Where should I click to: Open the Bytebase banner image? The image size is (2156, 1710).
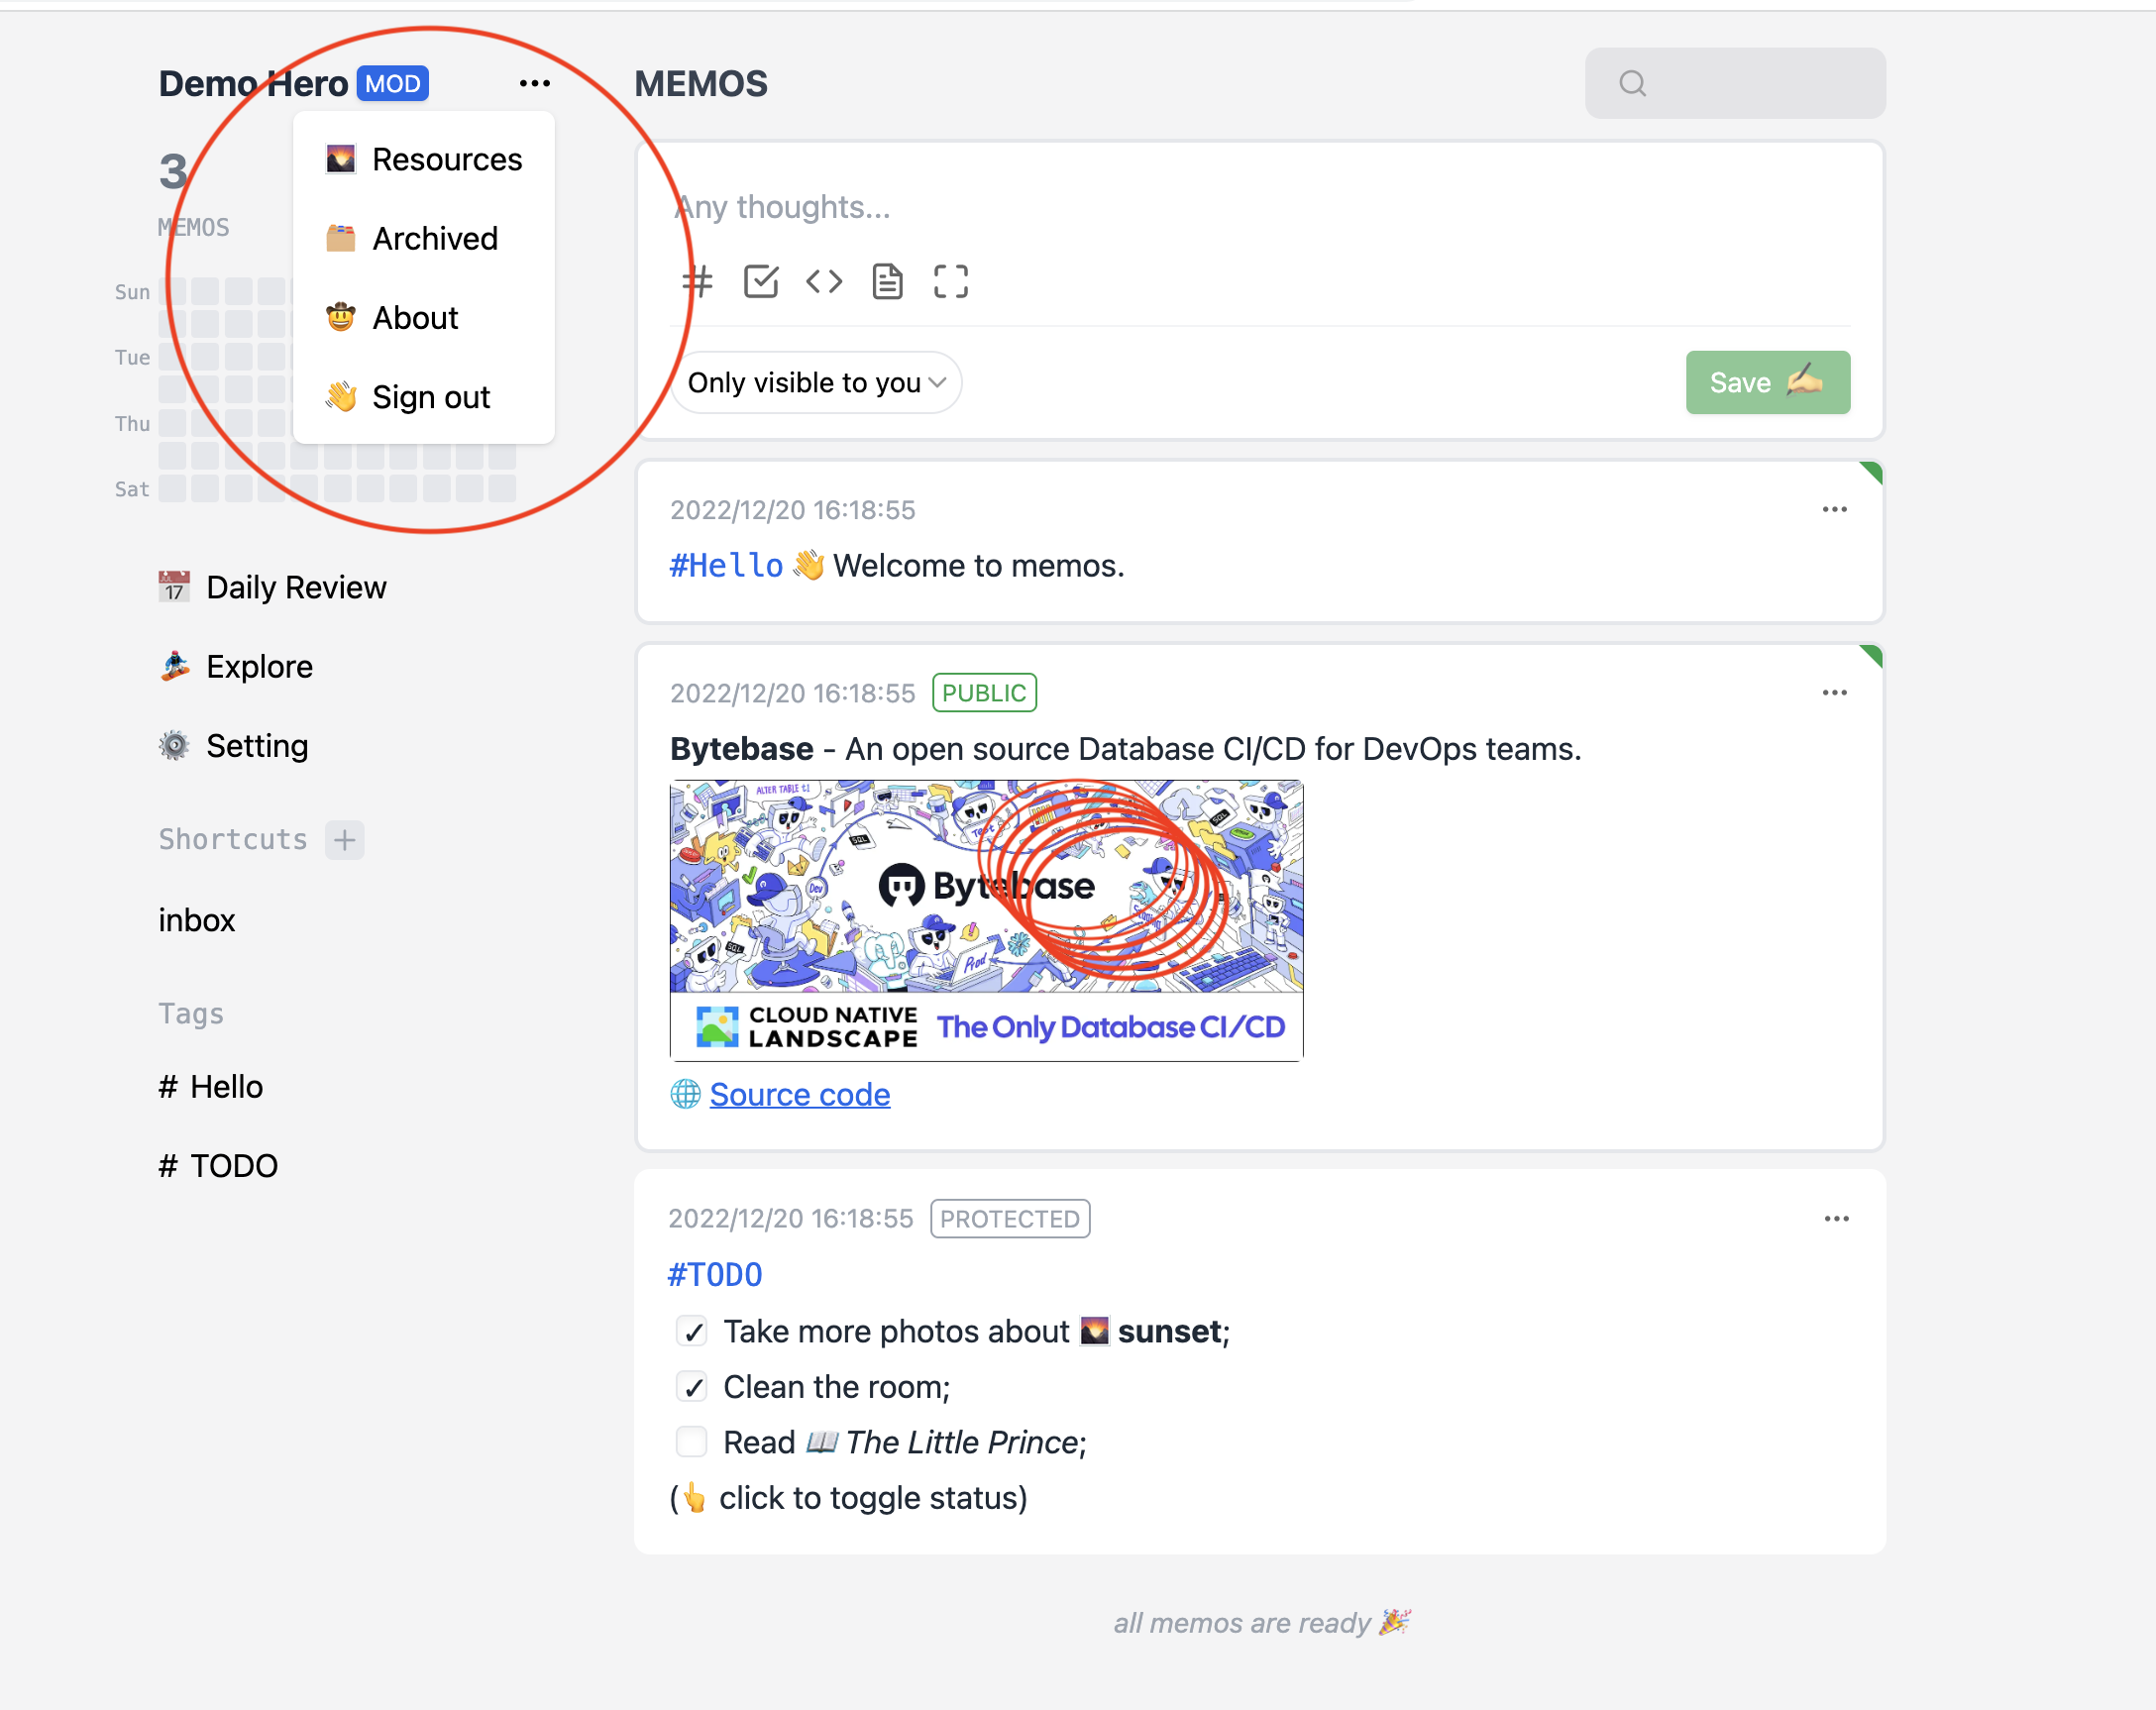pos(986,920)
